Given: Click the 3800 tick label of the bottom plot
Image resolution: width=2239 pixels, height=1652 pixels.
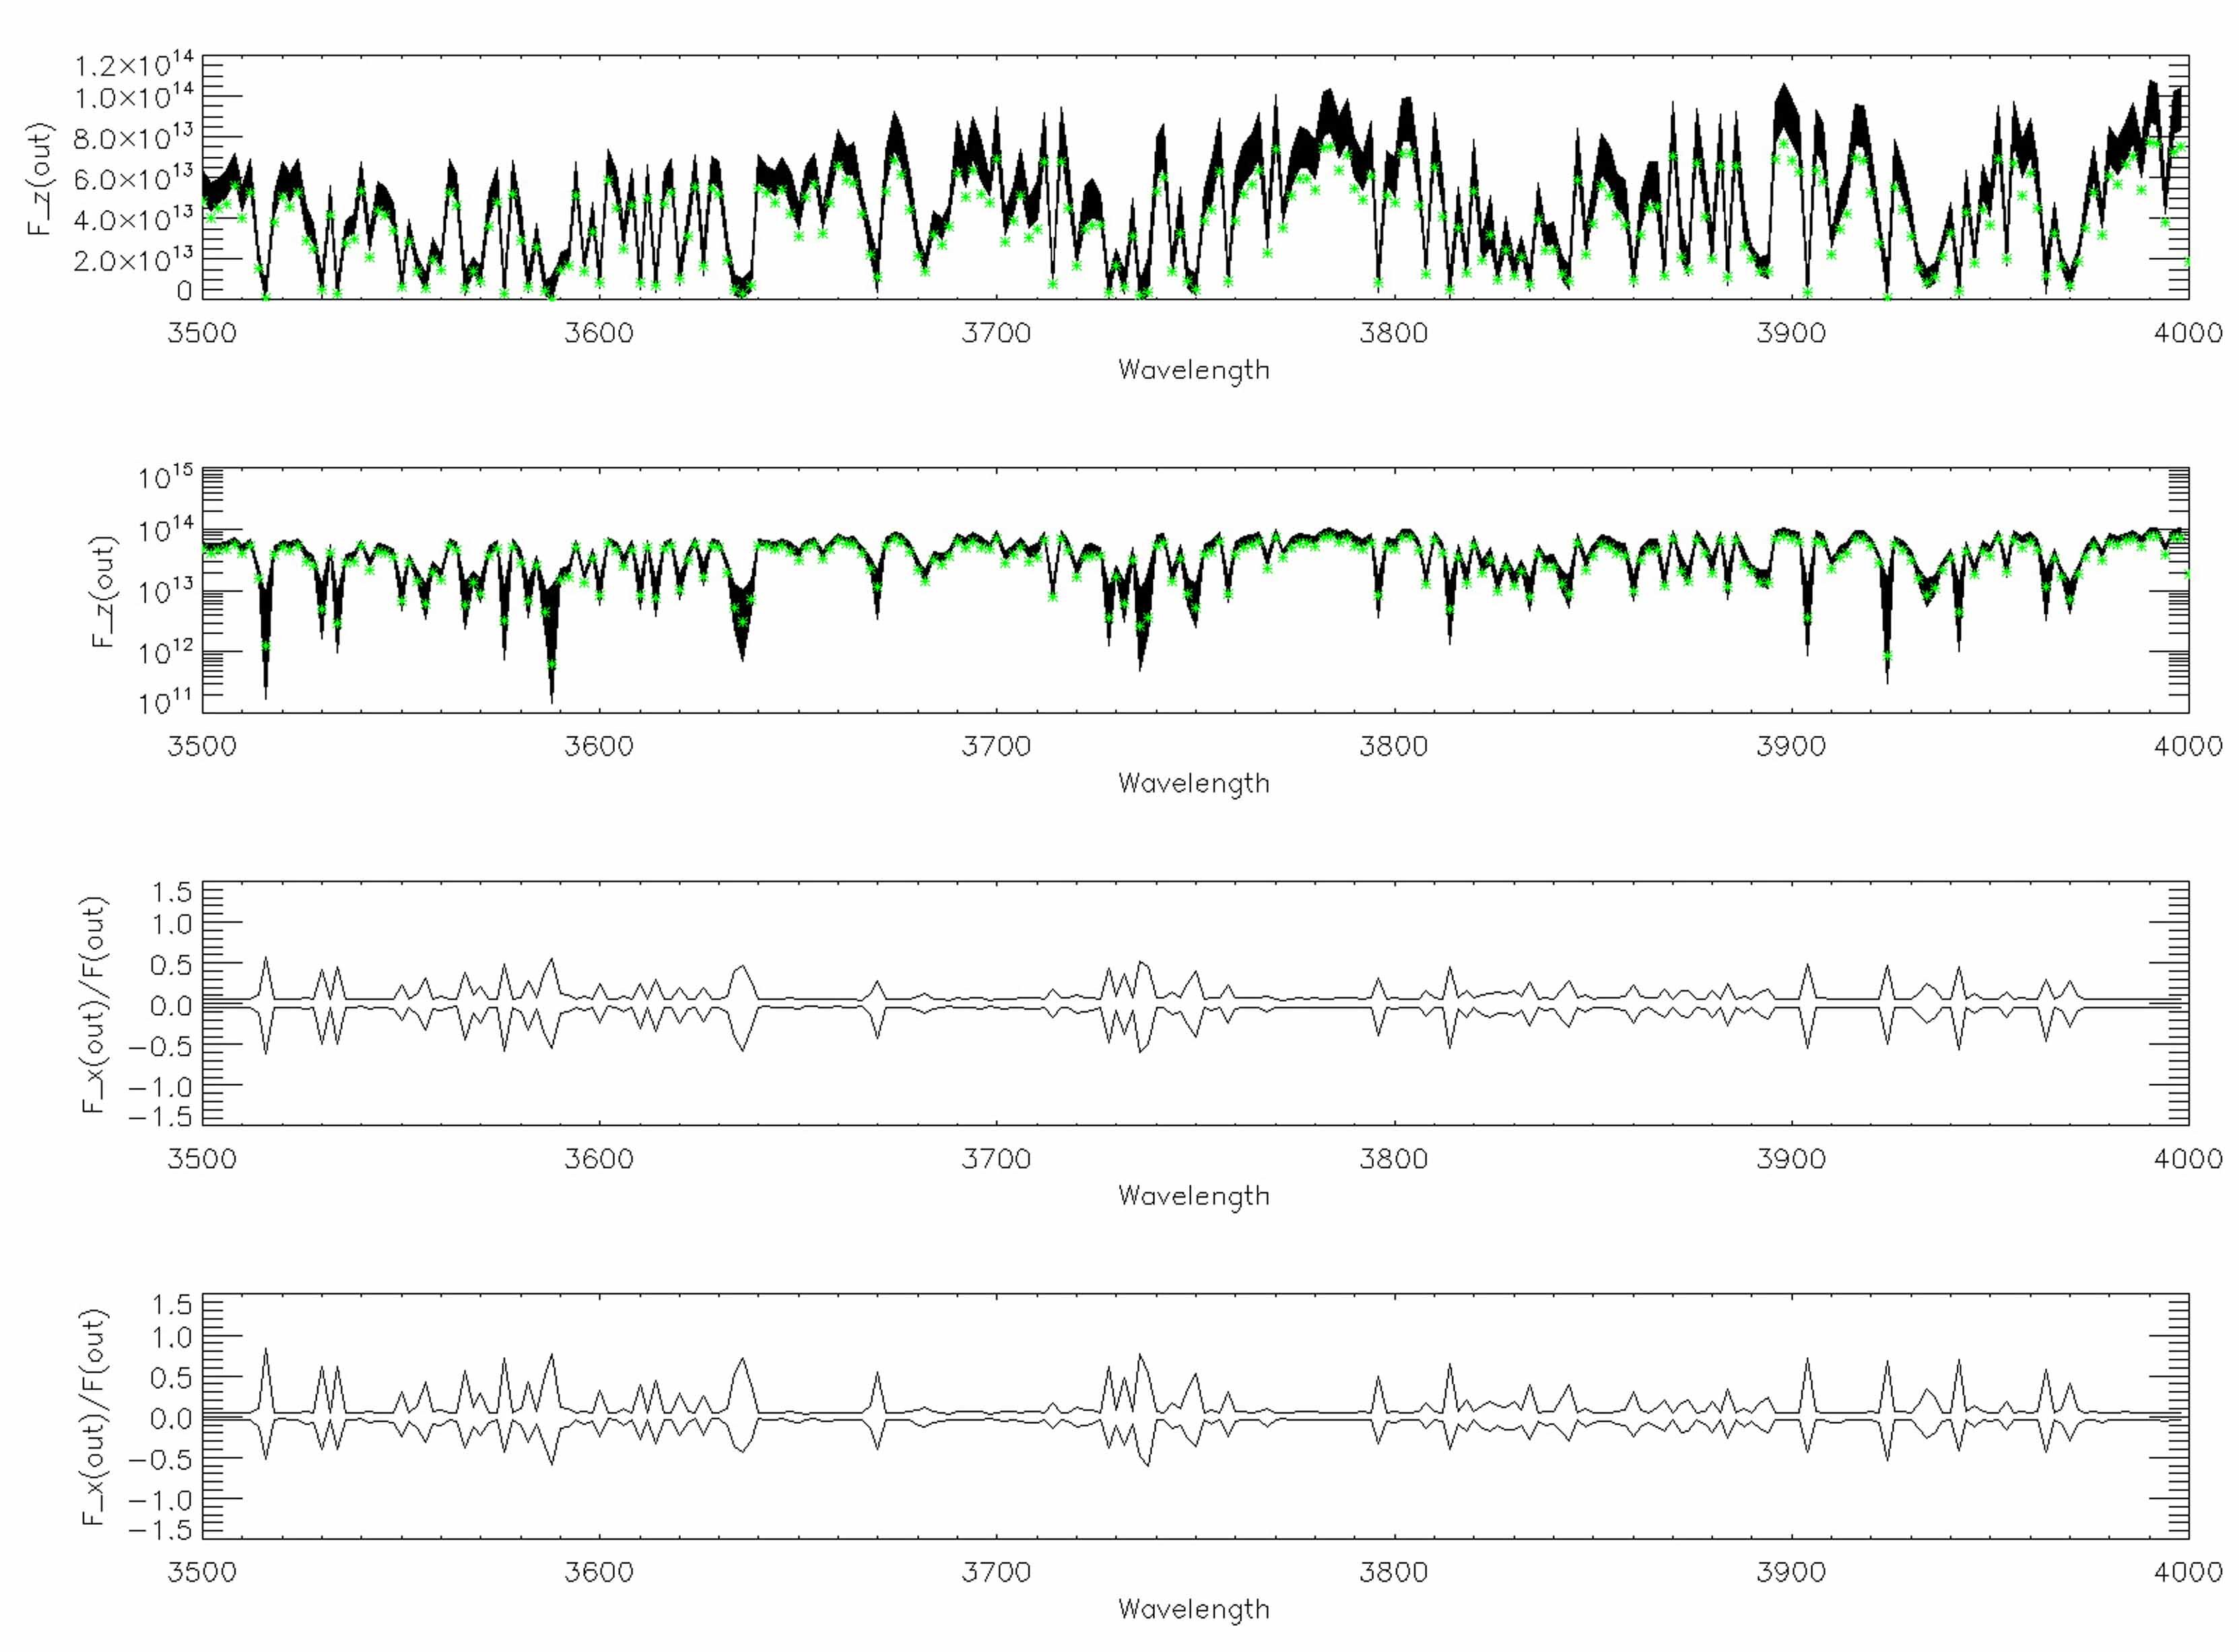Looking at the screenshot, I should tap(1394, 1572).
